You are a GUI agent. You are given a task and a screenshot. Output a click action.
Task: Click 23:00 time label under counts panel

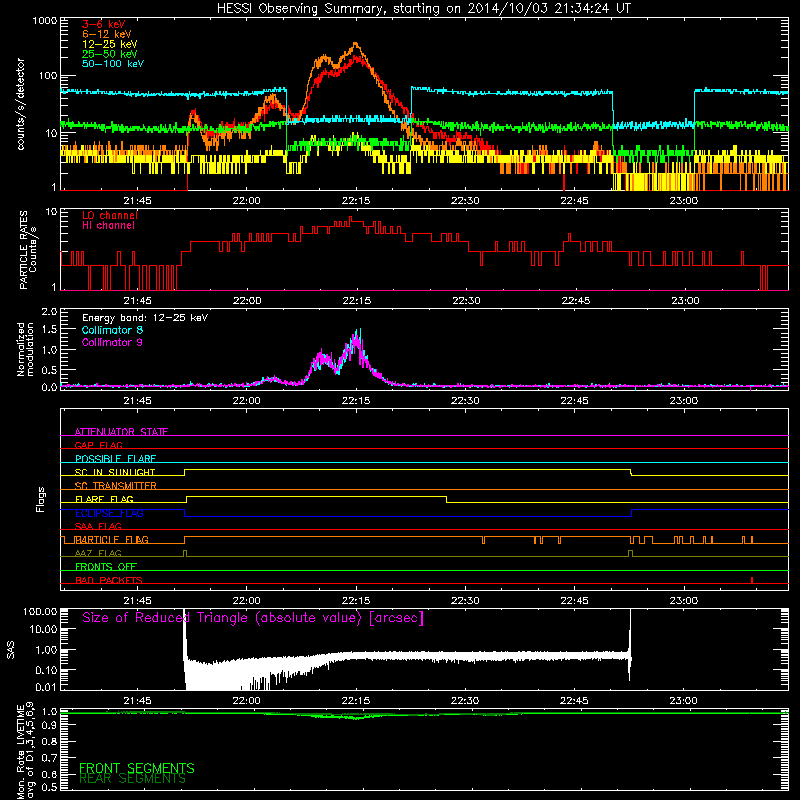(x=684, y=201)
